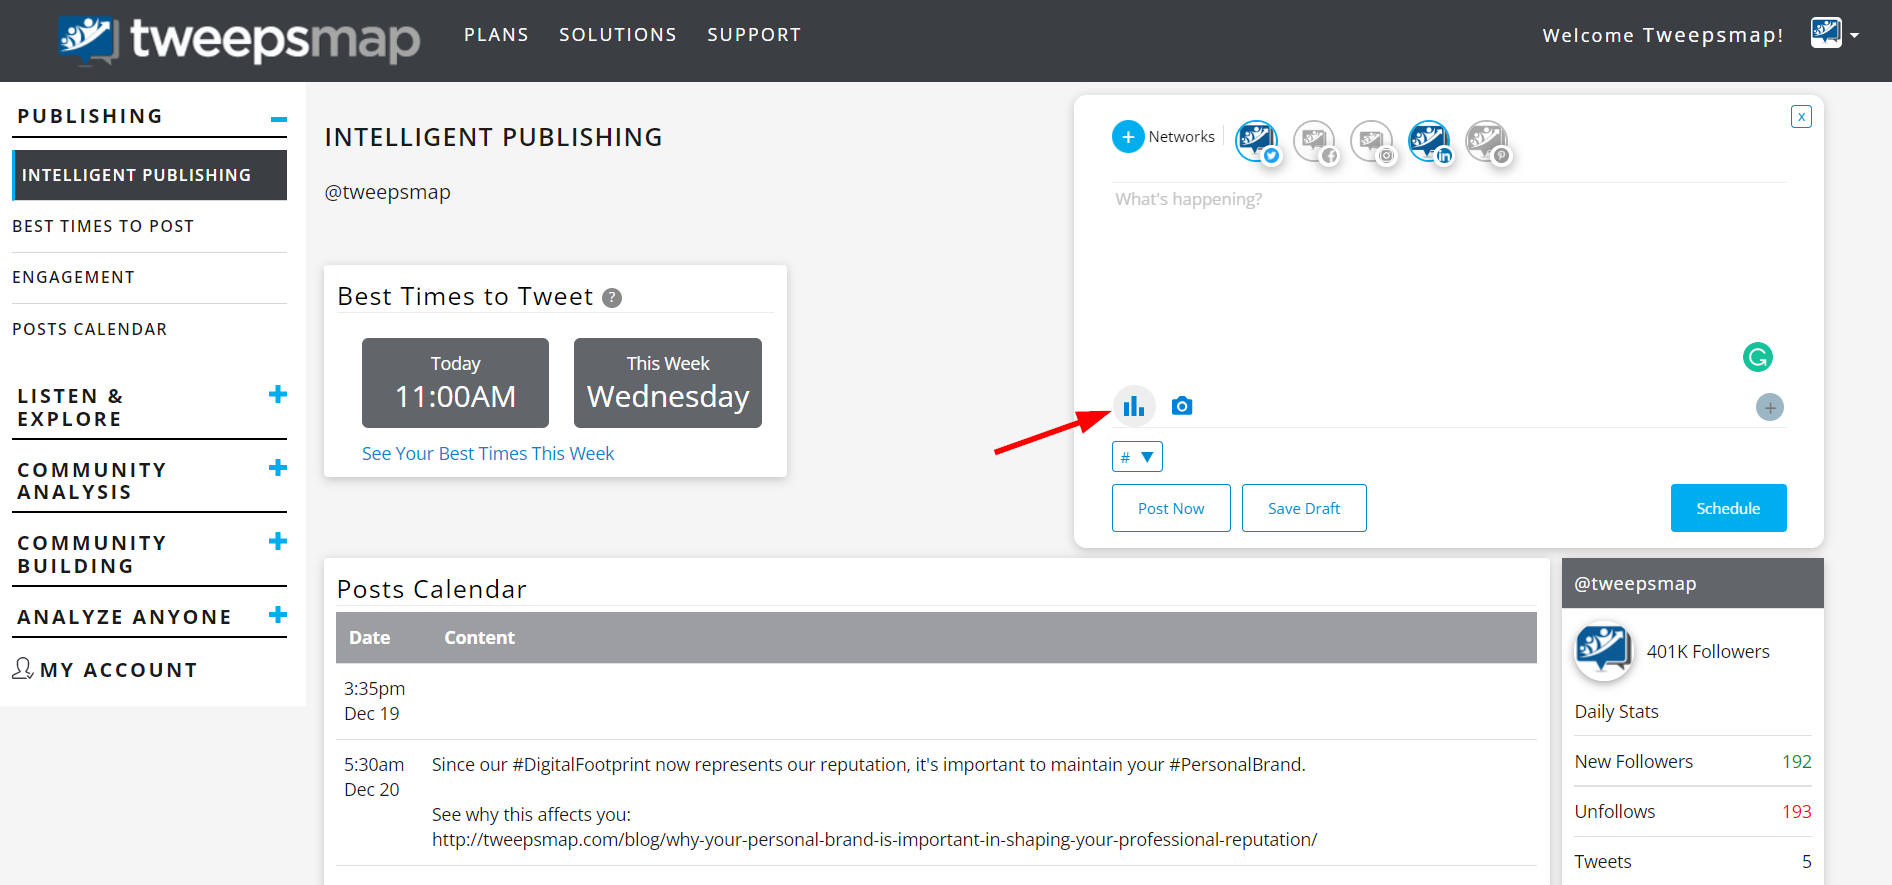Expand the Listen & Explore section
Image resolution: width=1892 pixels, height=885 pixels.
point(278,395)
